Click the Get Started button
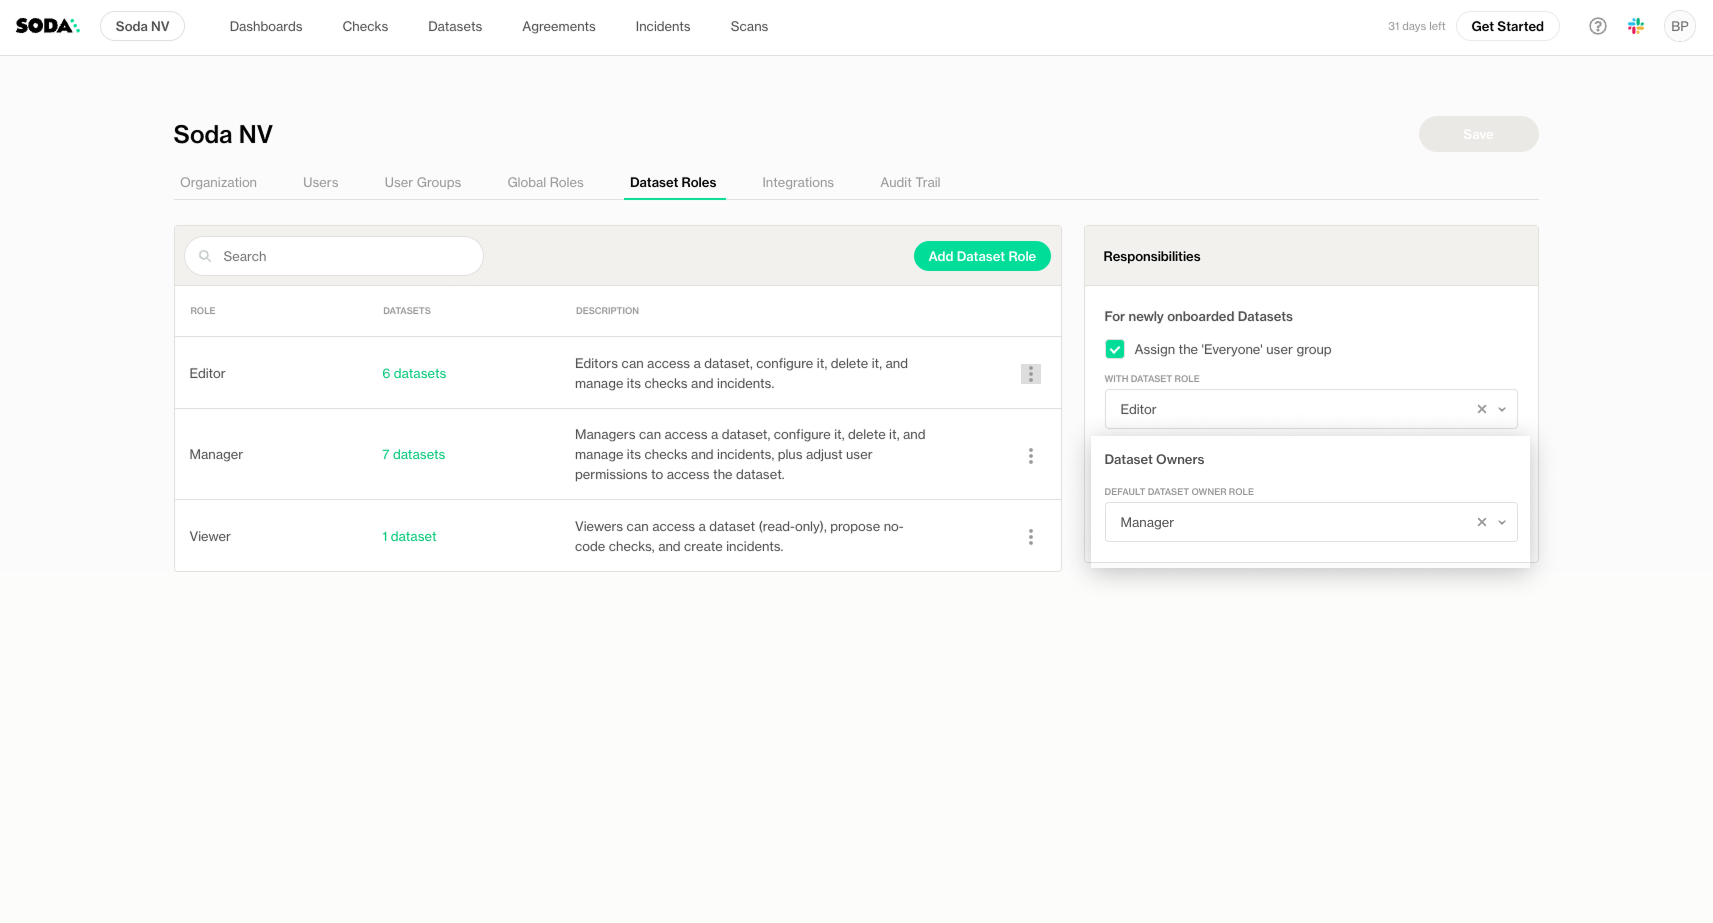The height and width of the screenshot is (923, 1713). click(1506, 26)
